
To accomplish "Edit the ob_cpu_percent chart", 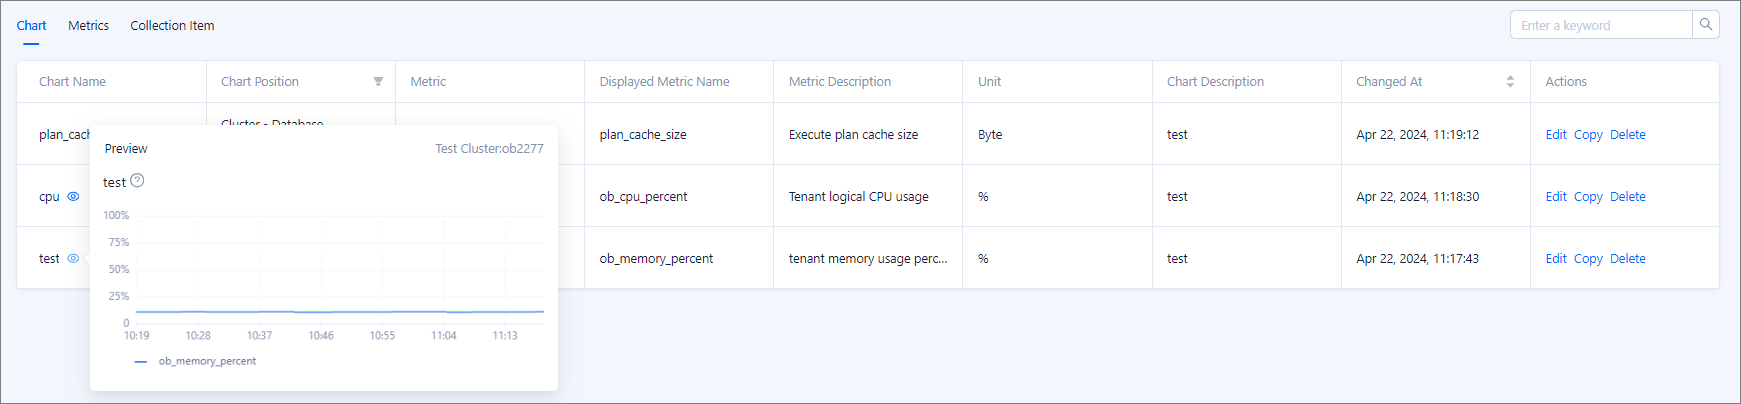I will coord(1556,197).
